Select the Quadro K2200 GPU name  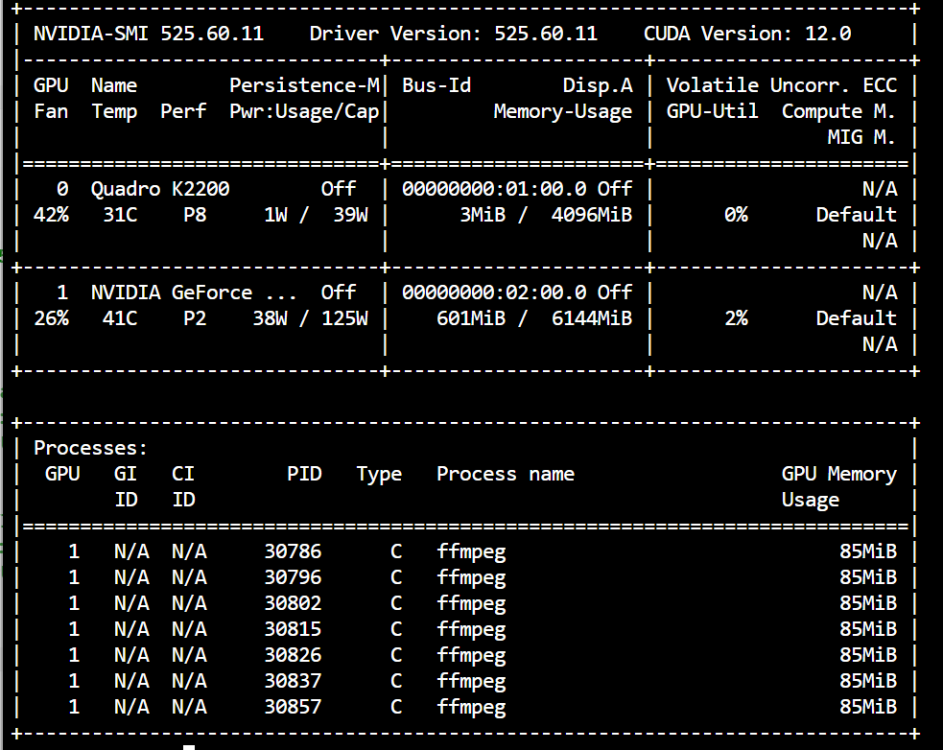click(x=160, y=189)
